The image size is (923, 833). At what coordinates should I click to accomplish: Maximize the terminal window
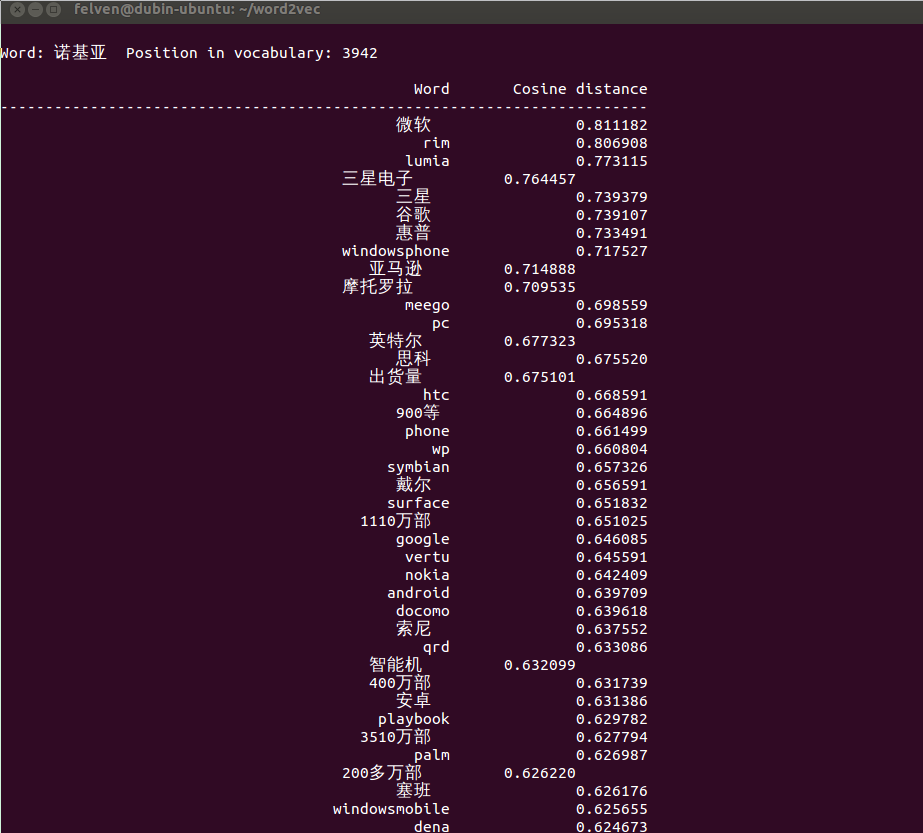click(54, 9)
